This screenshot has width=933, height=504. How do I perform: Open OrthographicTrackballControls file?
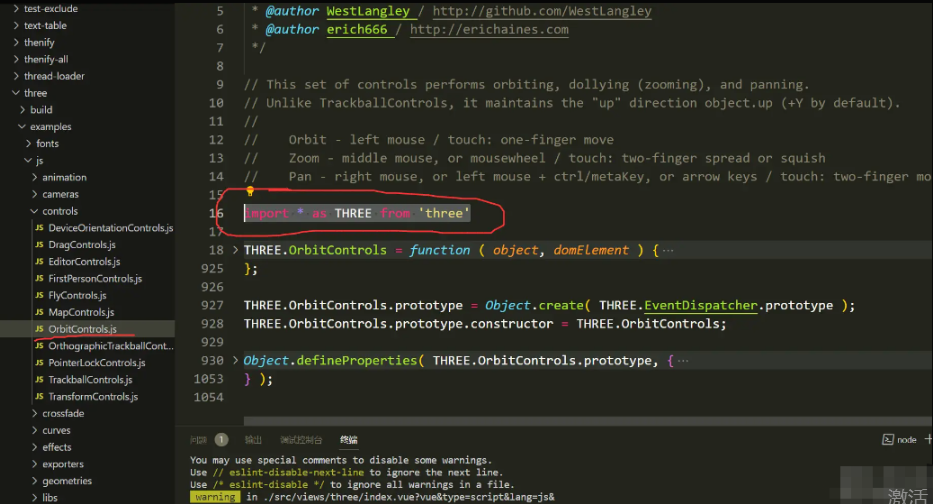point(111,346)
